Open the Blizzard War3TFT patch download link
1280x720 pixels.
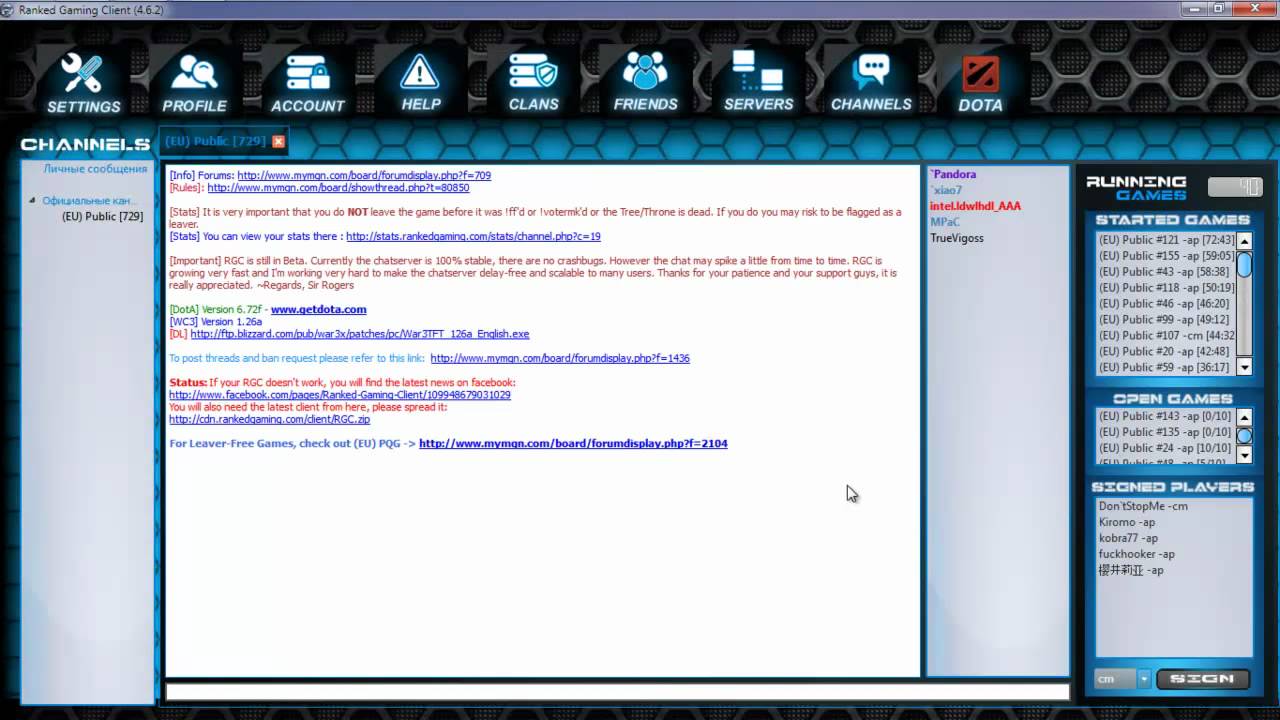point(360,334)
